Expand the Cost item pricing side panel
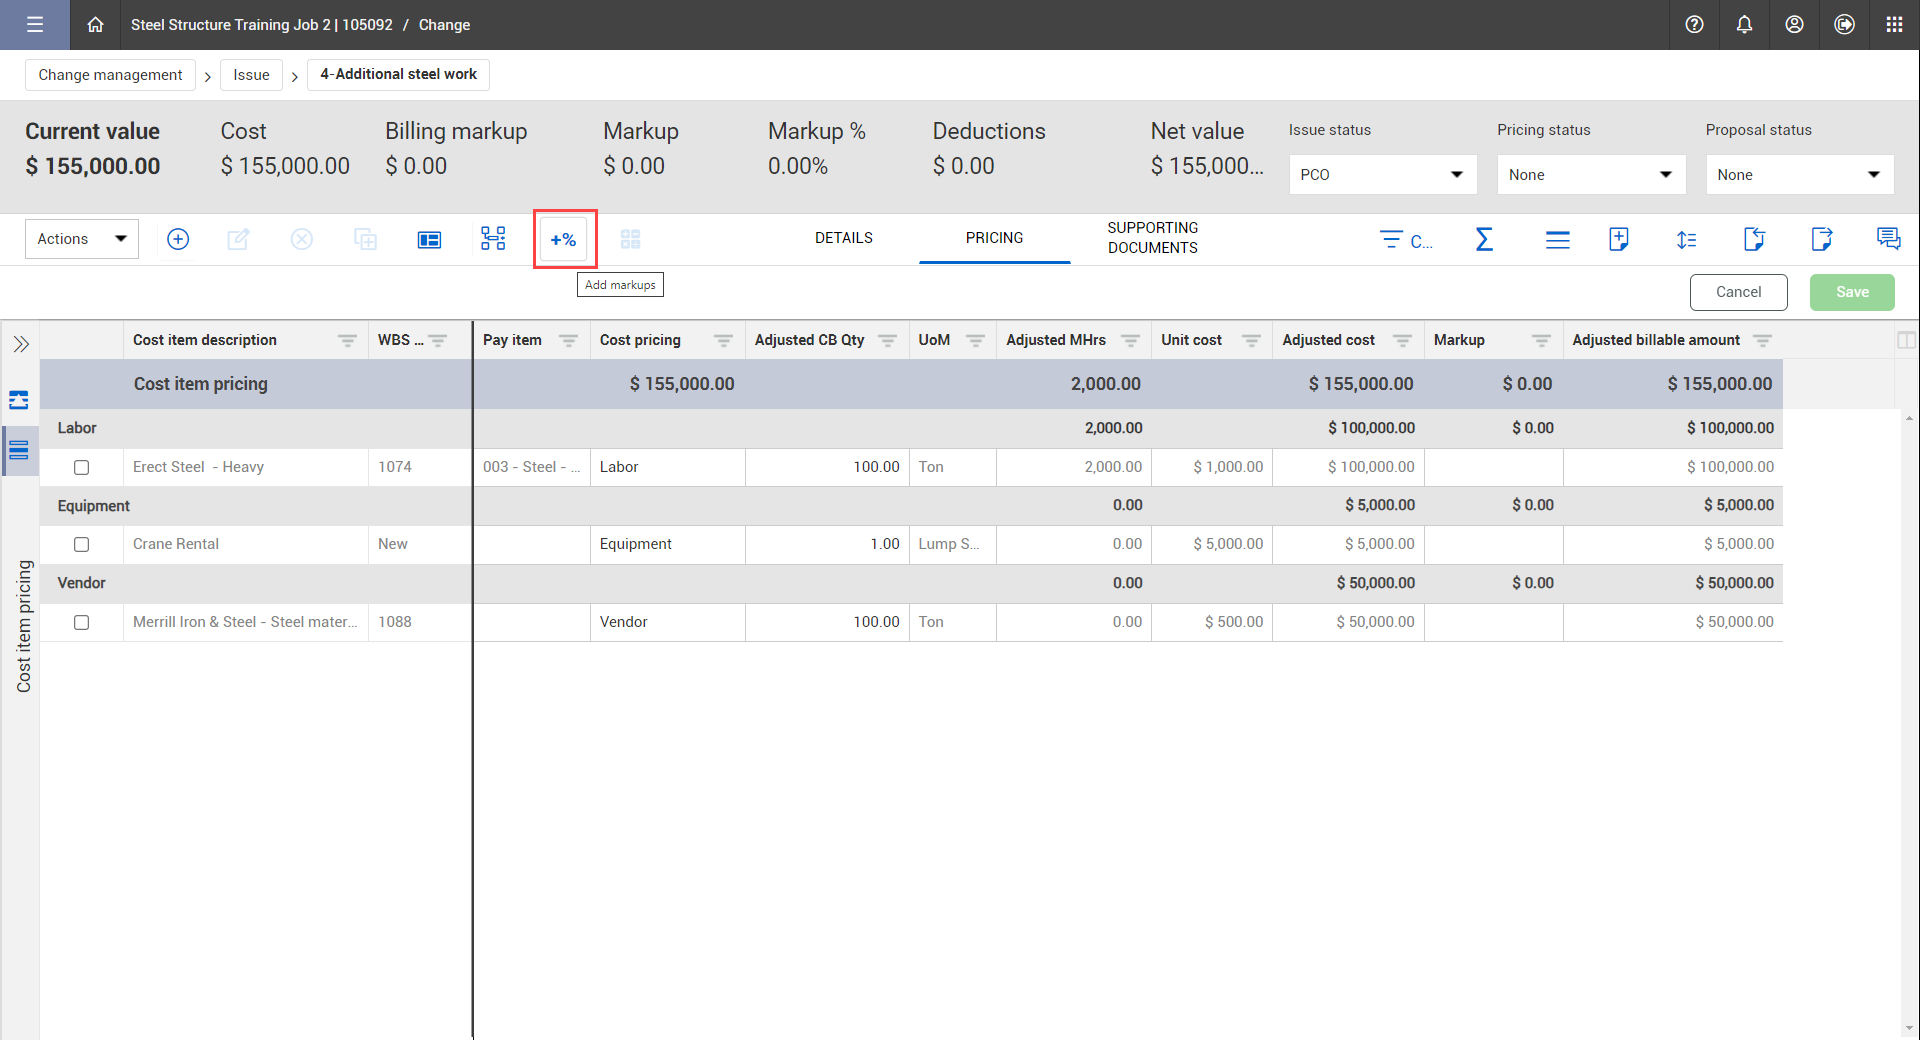The width and height of the screenshot is (1920, 1040). click(21, 345)
